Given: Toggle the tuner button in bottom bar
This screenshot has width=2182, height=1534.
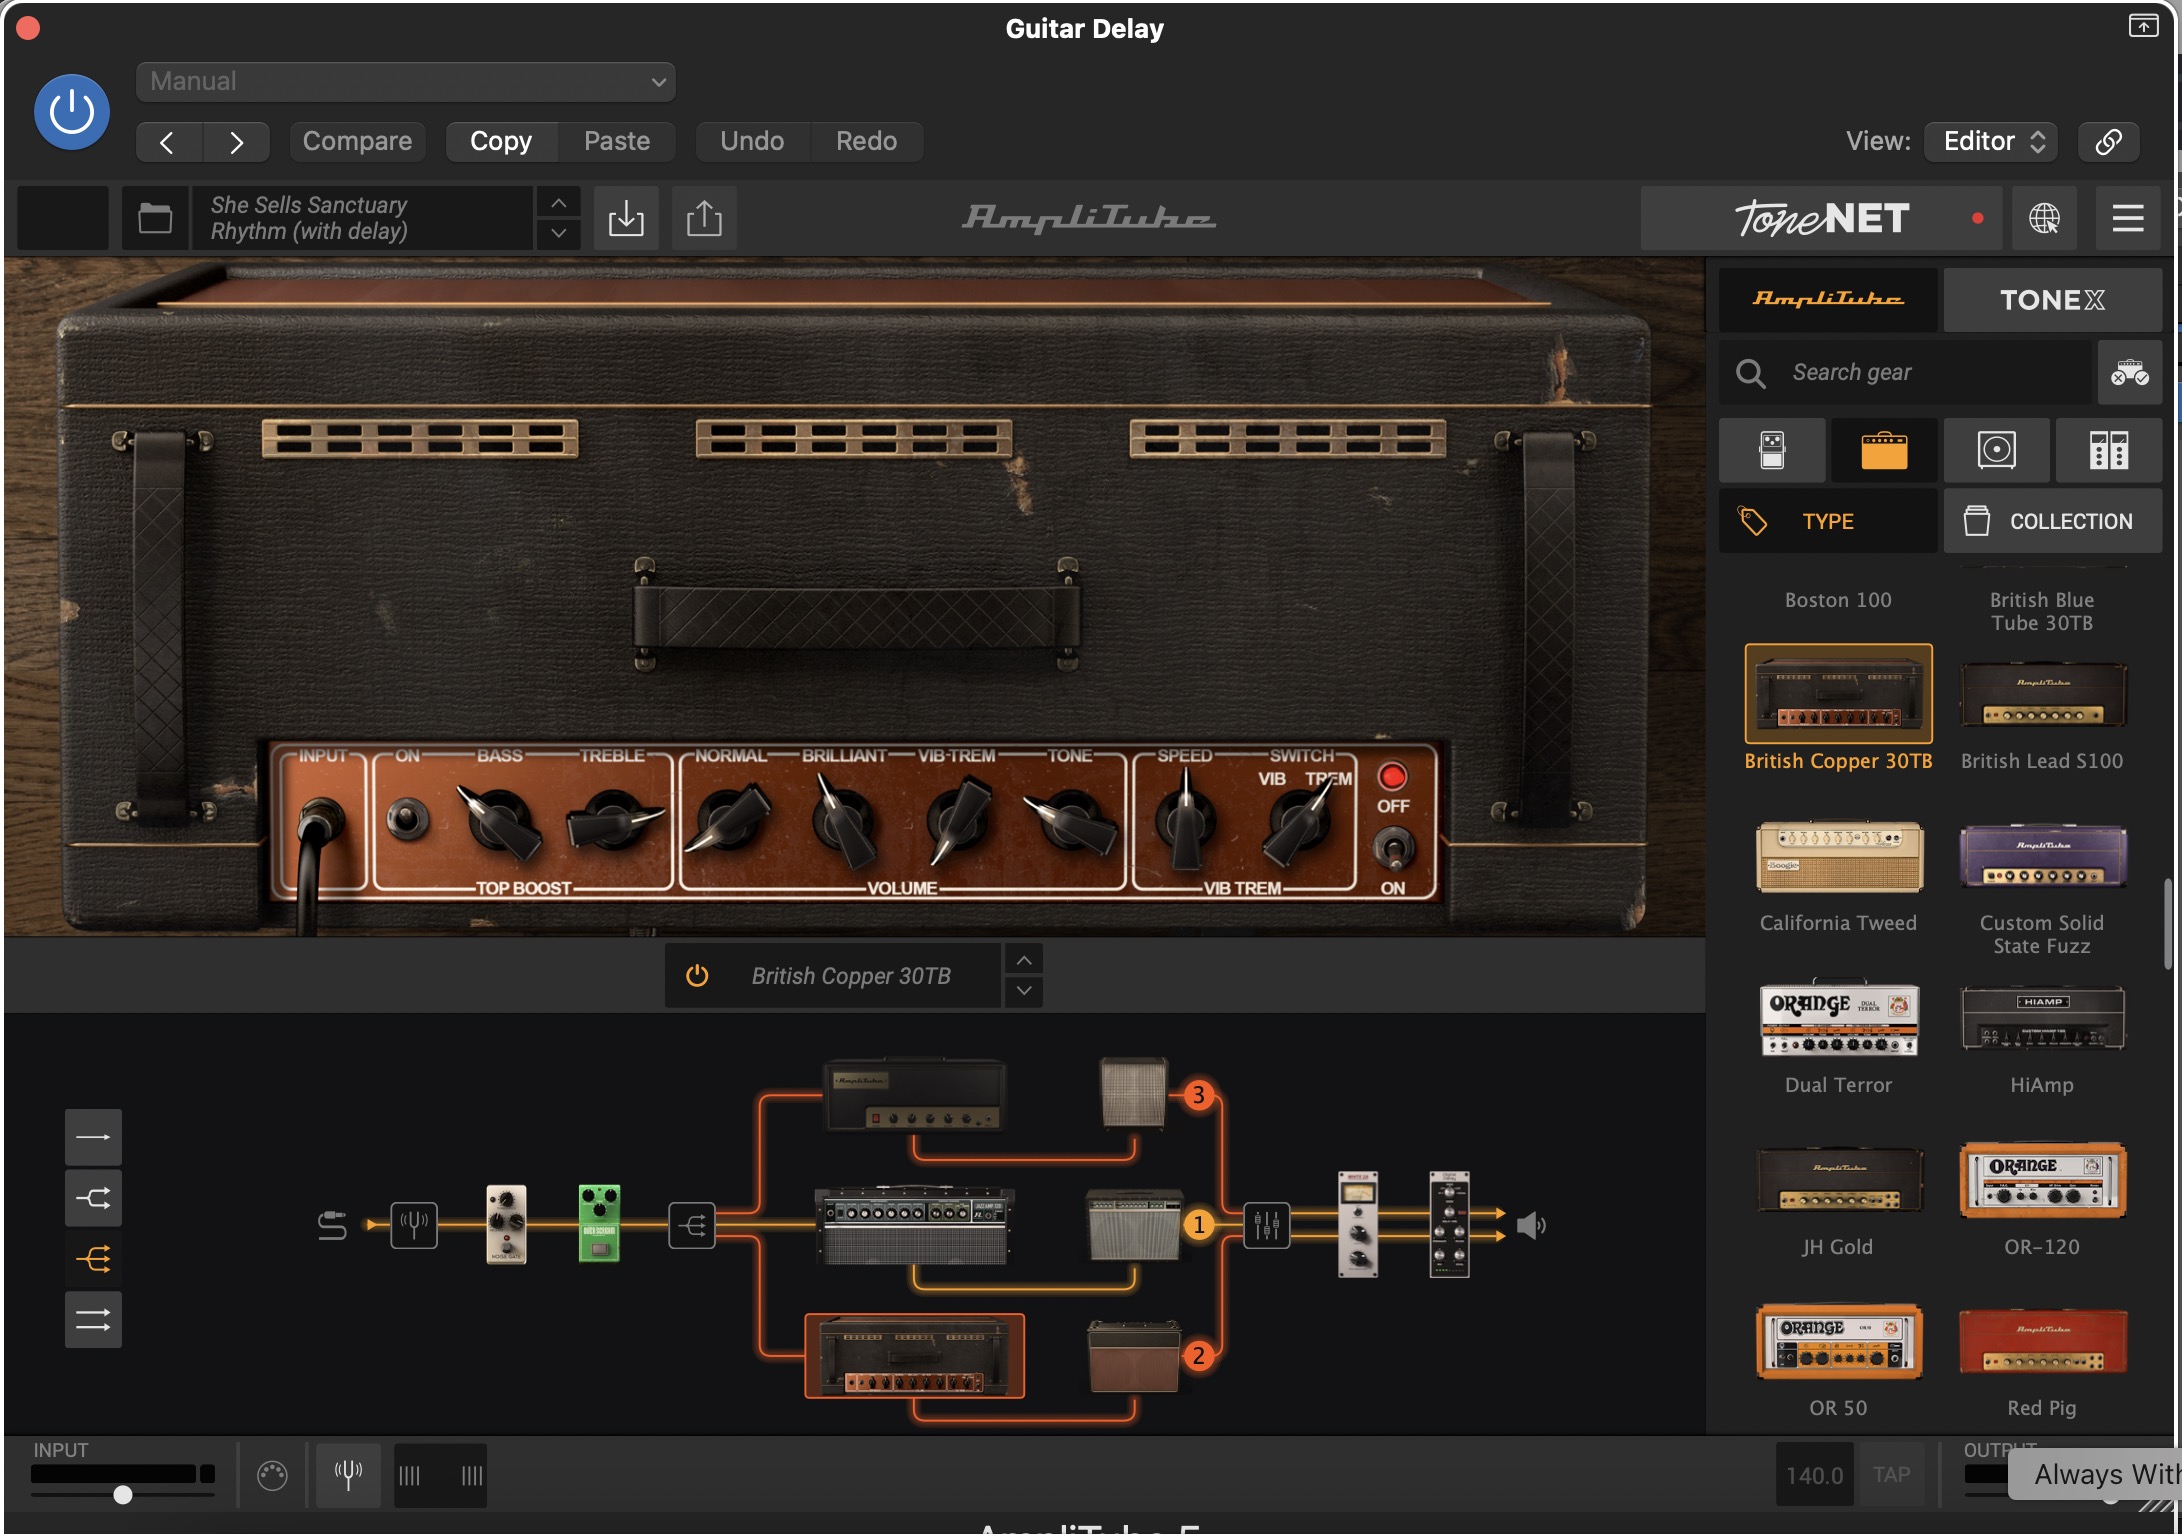Looking at the screenshot, I should pos(348,1474).
